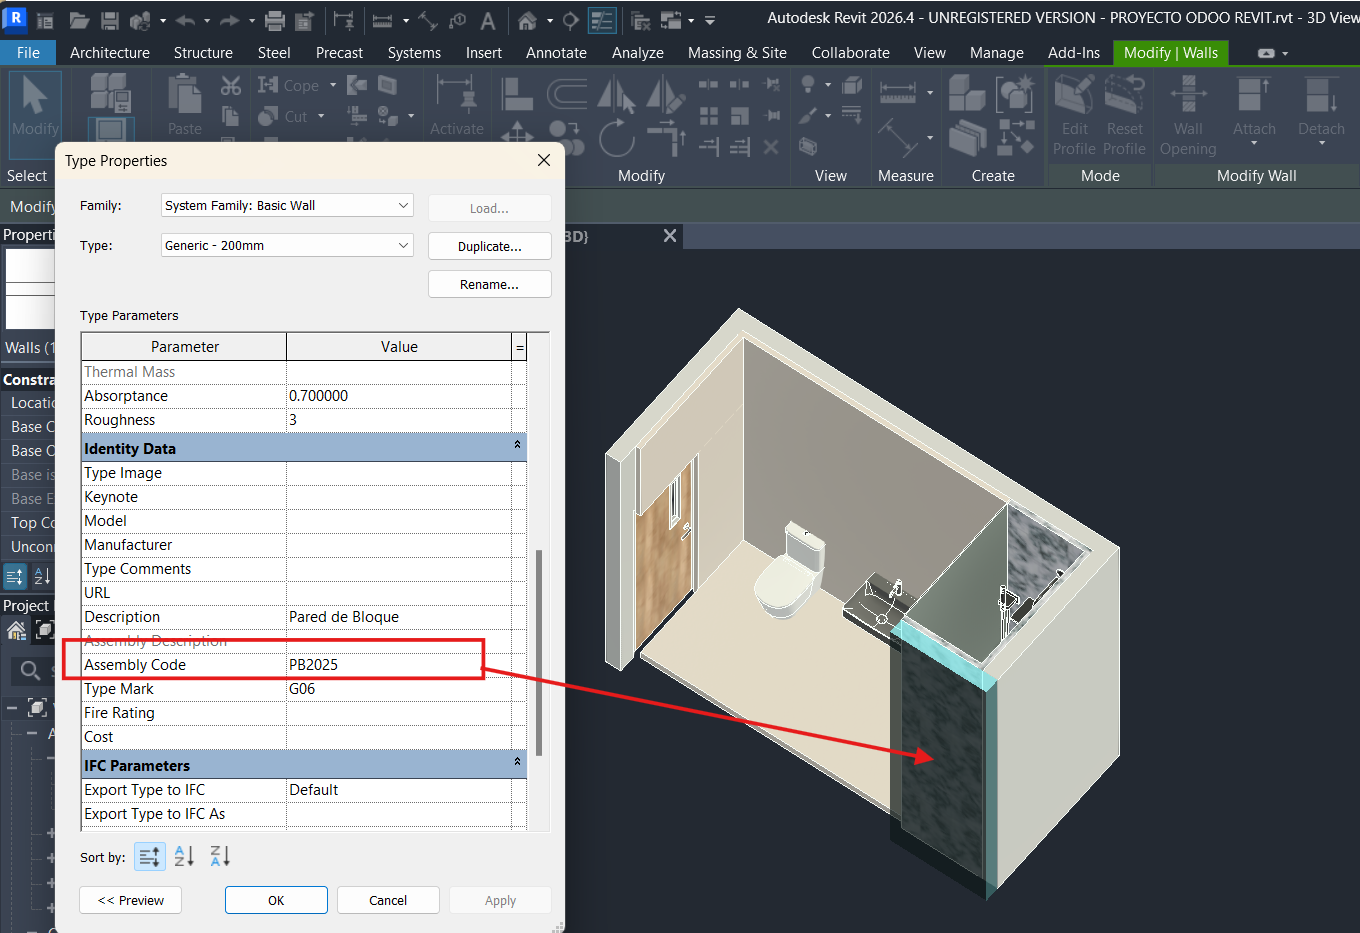Click the Detach wall tool

point(1321,105)
